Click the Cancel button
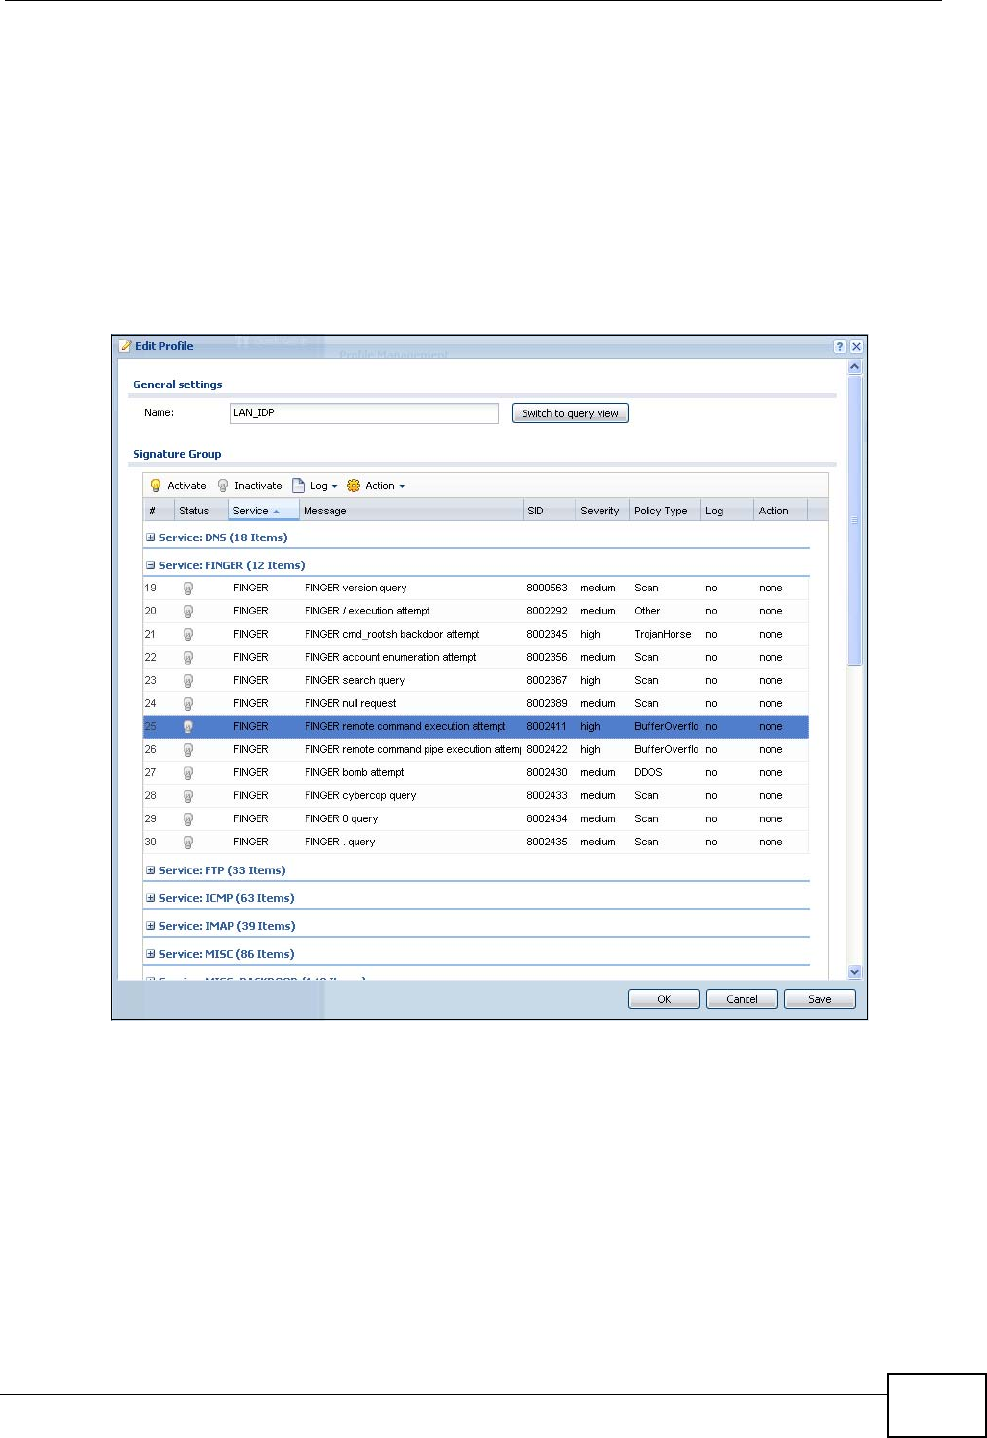Screen dimensions: 987x1438 click(x=742, y=999)
